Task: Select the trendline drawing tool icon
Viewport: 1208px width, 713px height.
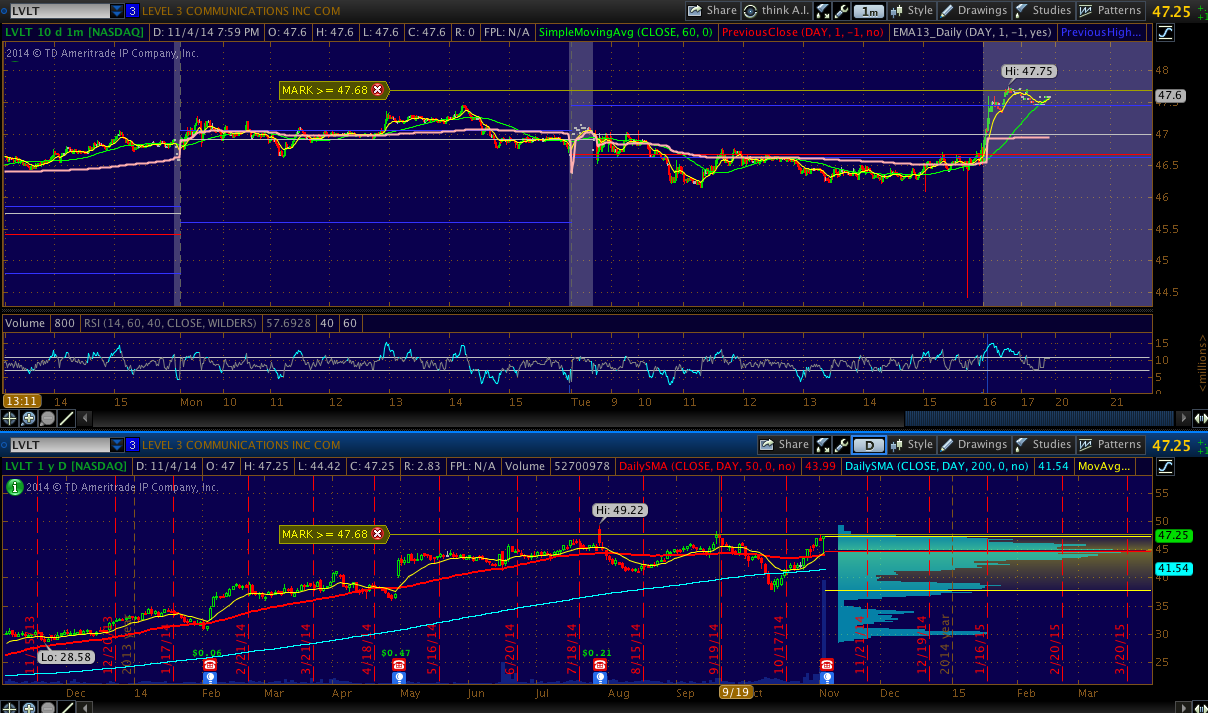Action: pos(65,418)
